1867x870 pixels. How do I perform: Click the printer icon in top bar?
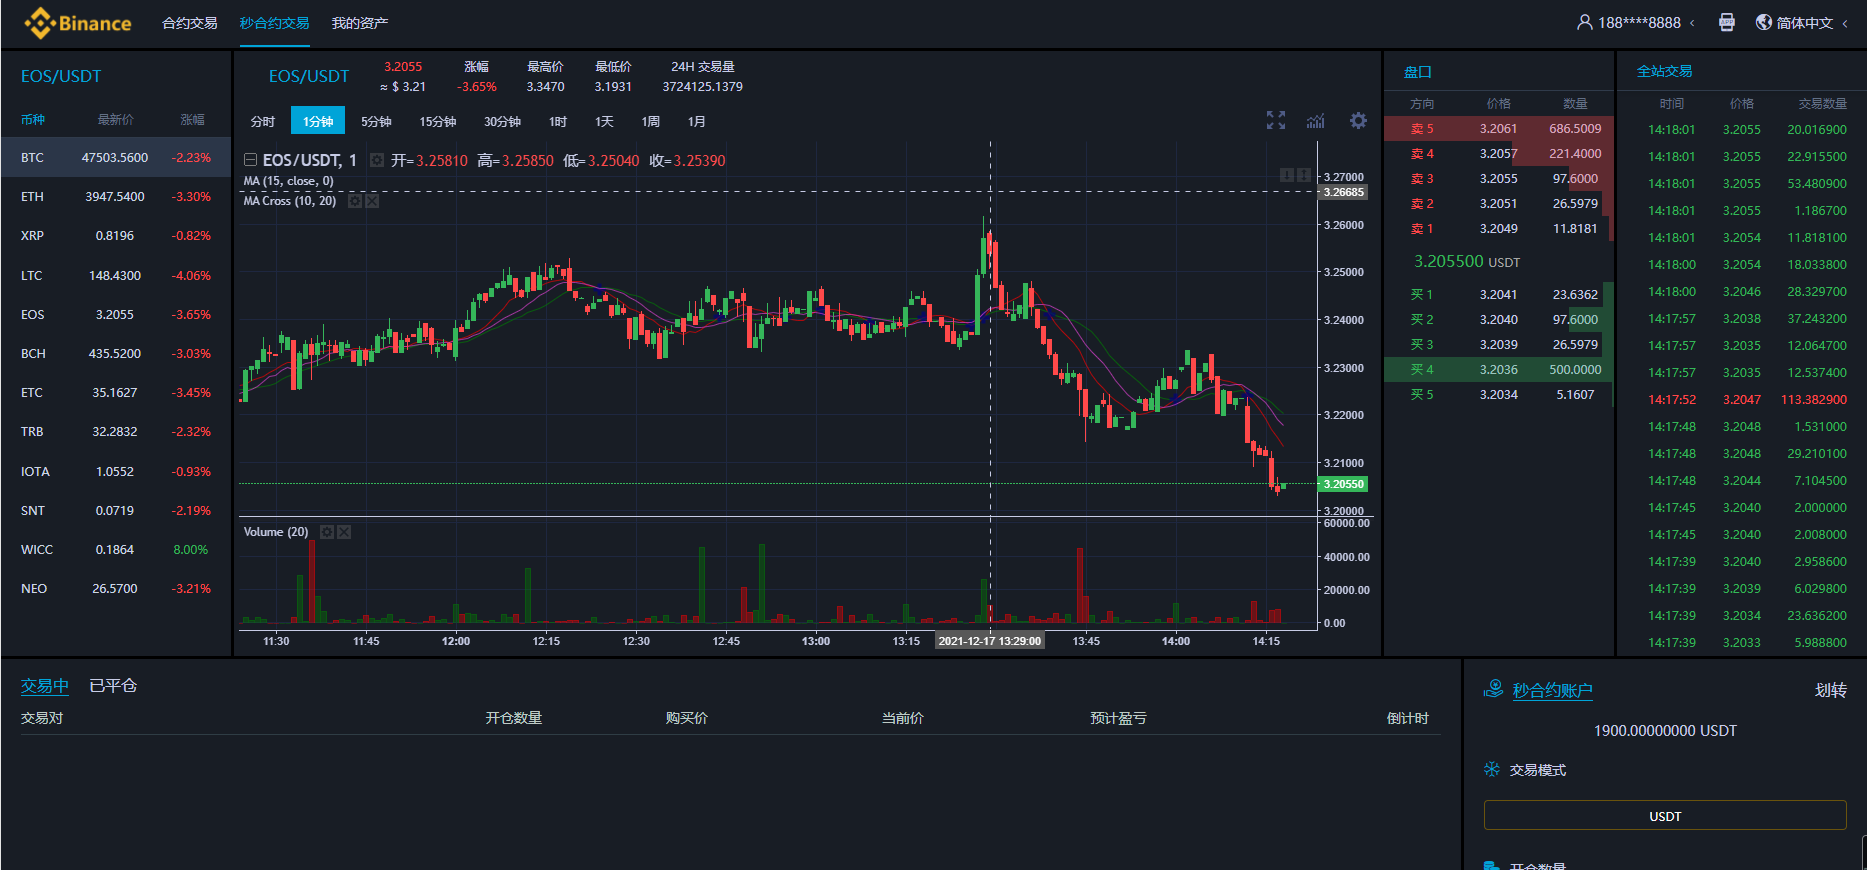click(x=1726, y=22)
